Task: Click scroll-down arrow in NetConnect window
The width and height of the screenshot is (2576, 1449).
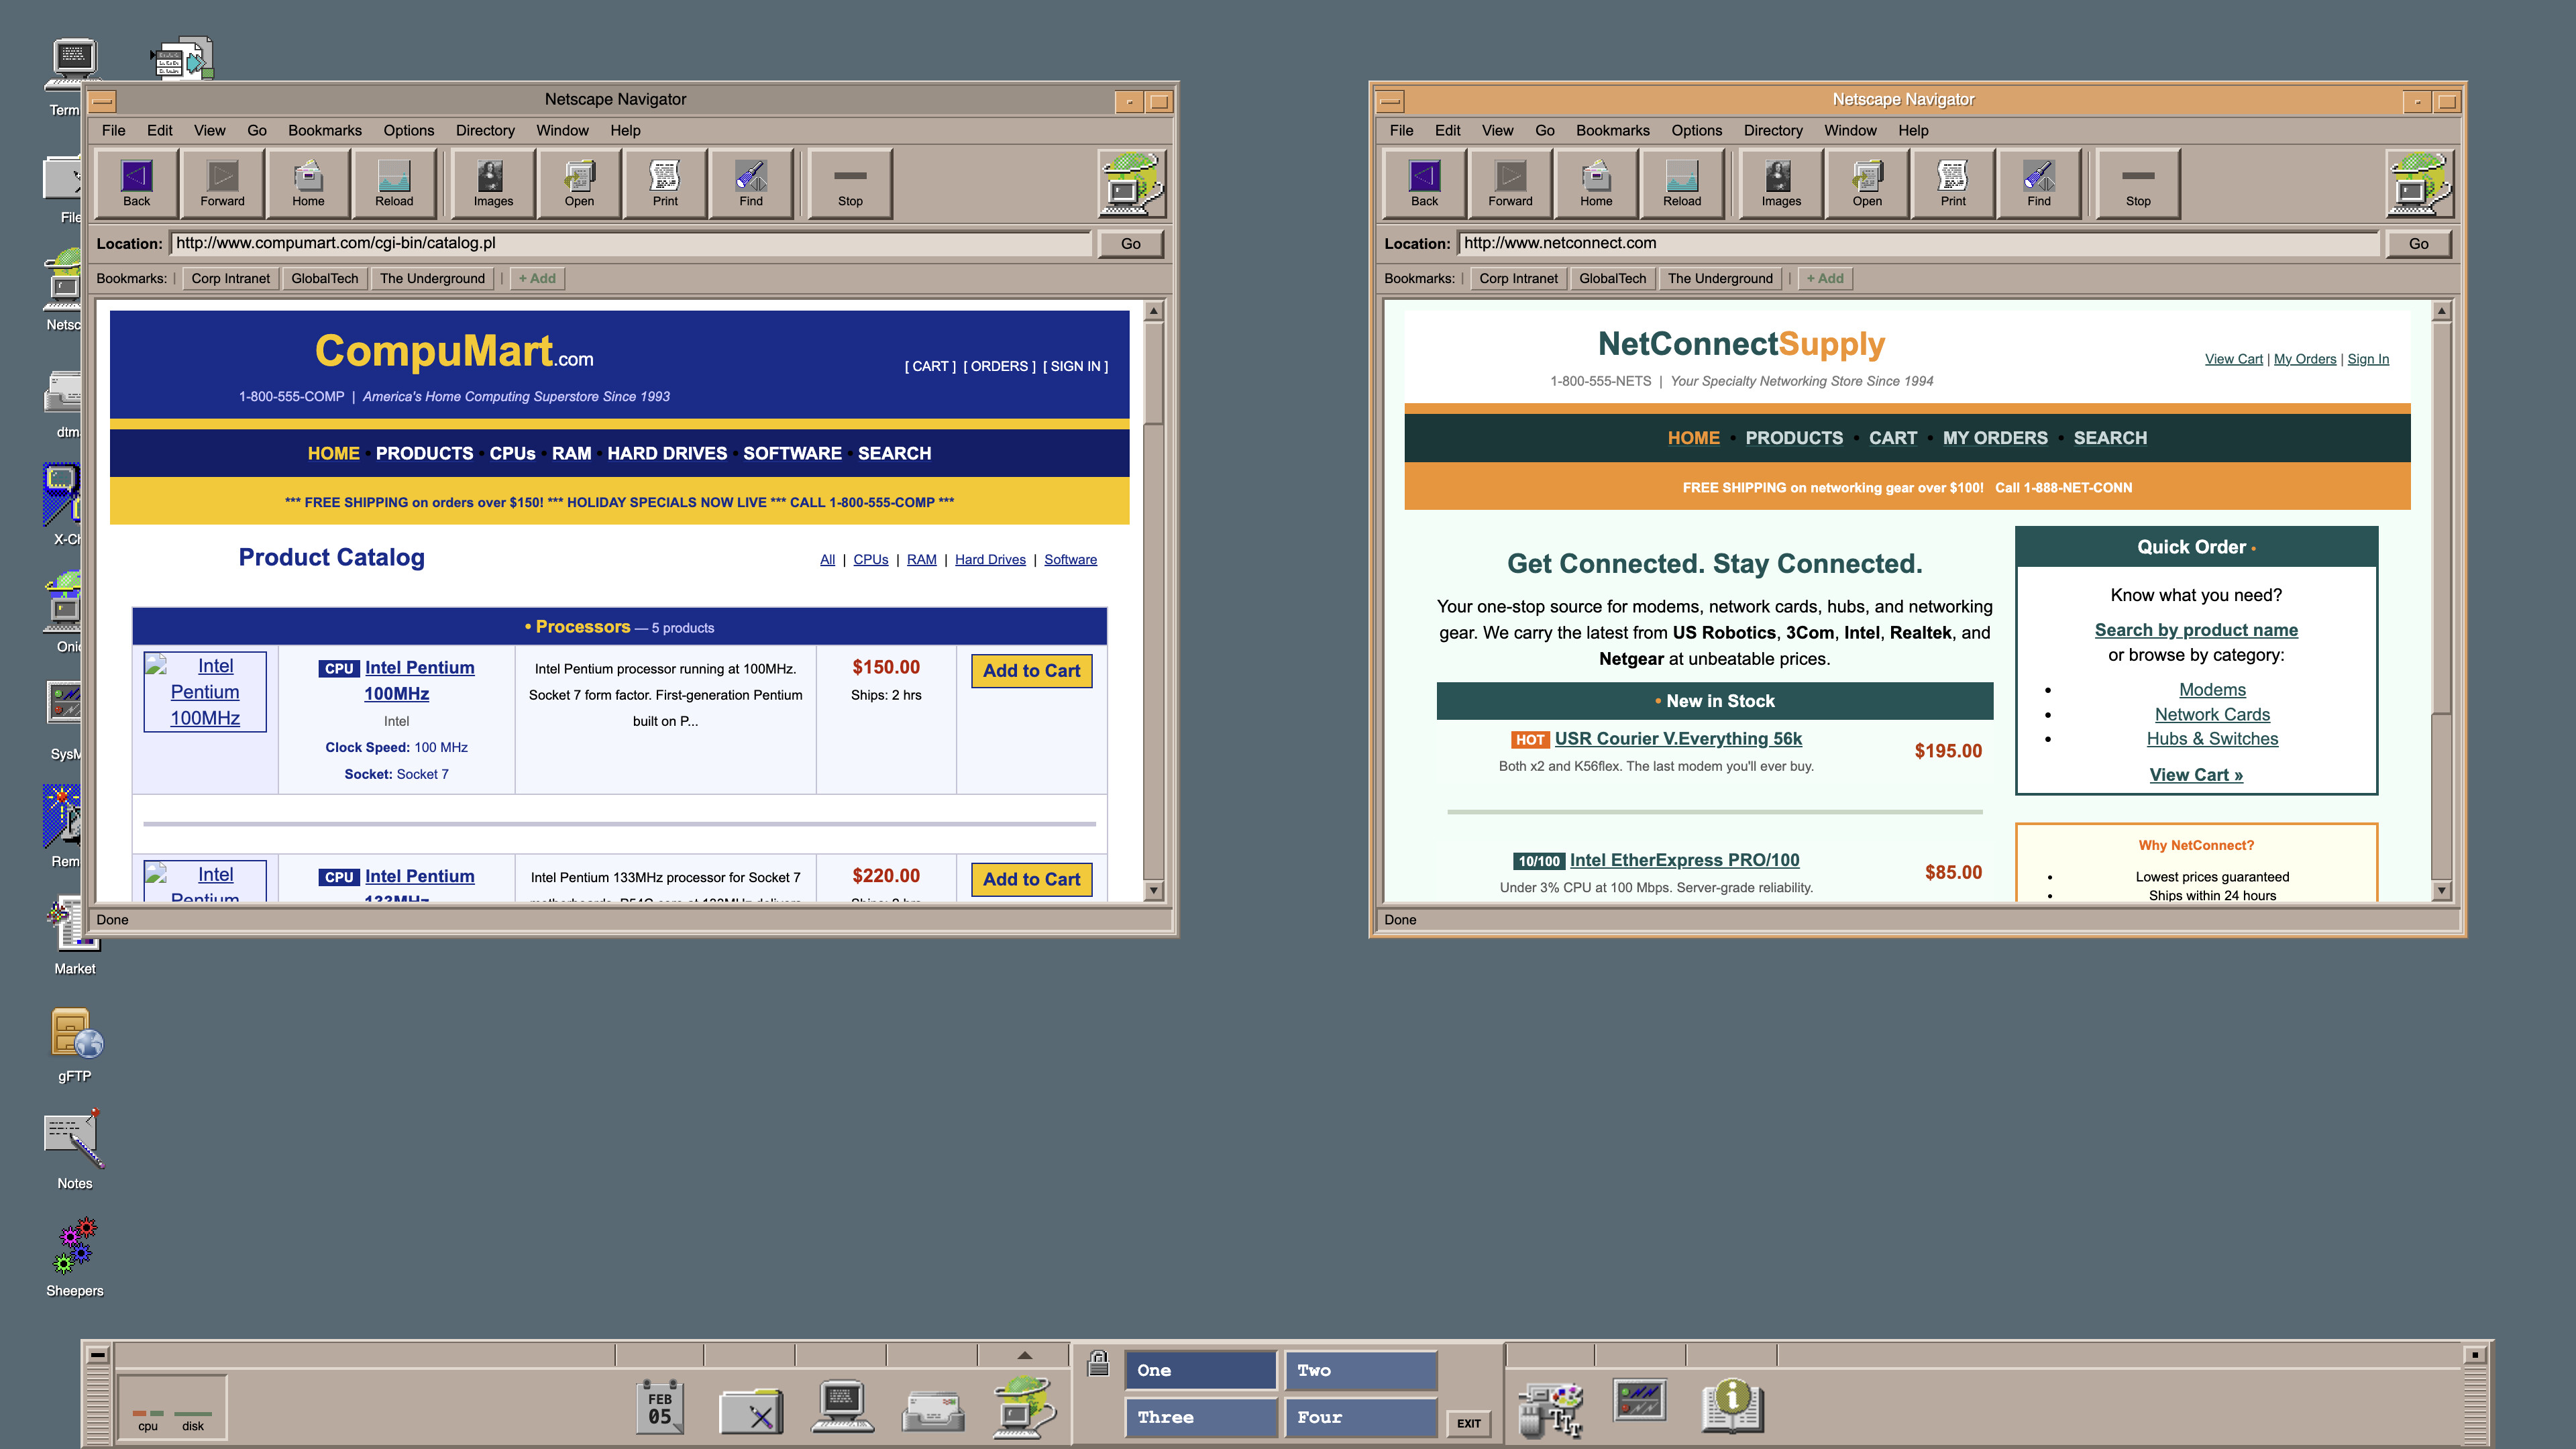Action: (x=2441, y=890)
